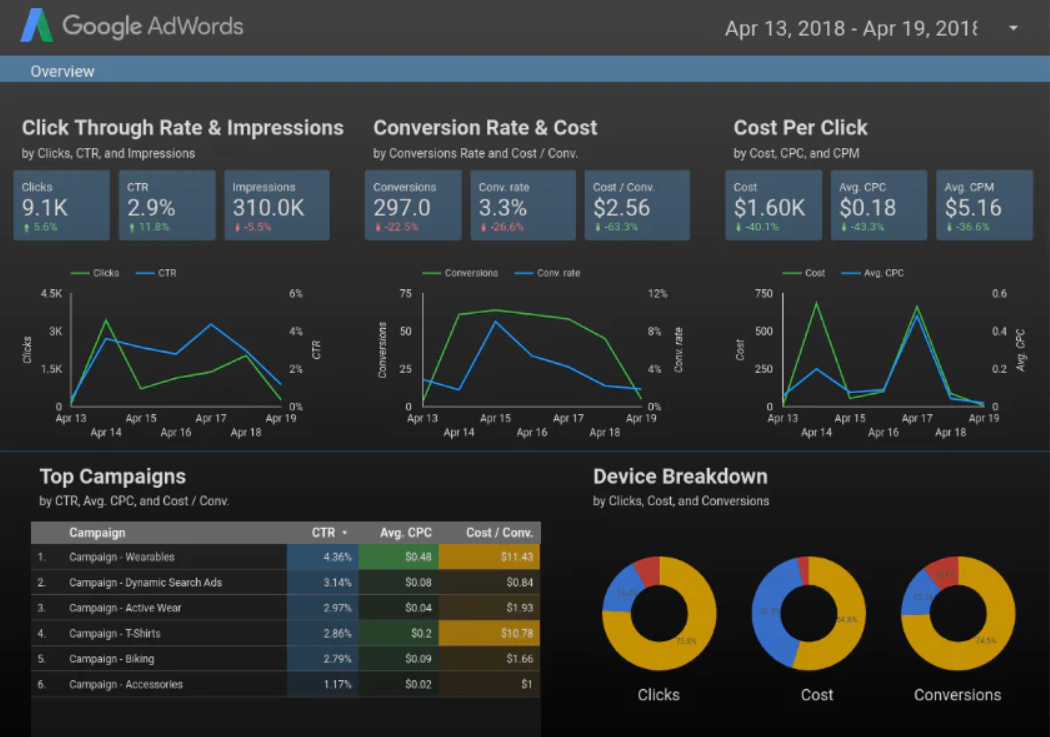The image size is (1050, 737).
Task: Click the Clicks legend entry
Action: 95,273
